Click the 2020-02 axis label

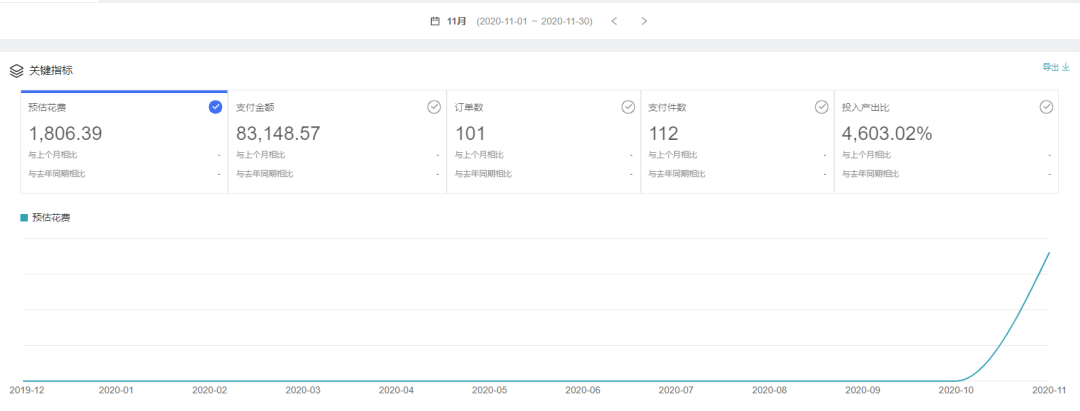point(209,390)
